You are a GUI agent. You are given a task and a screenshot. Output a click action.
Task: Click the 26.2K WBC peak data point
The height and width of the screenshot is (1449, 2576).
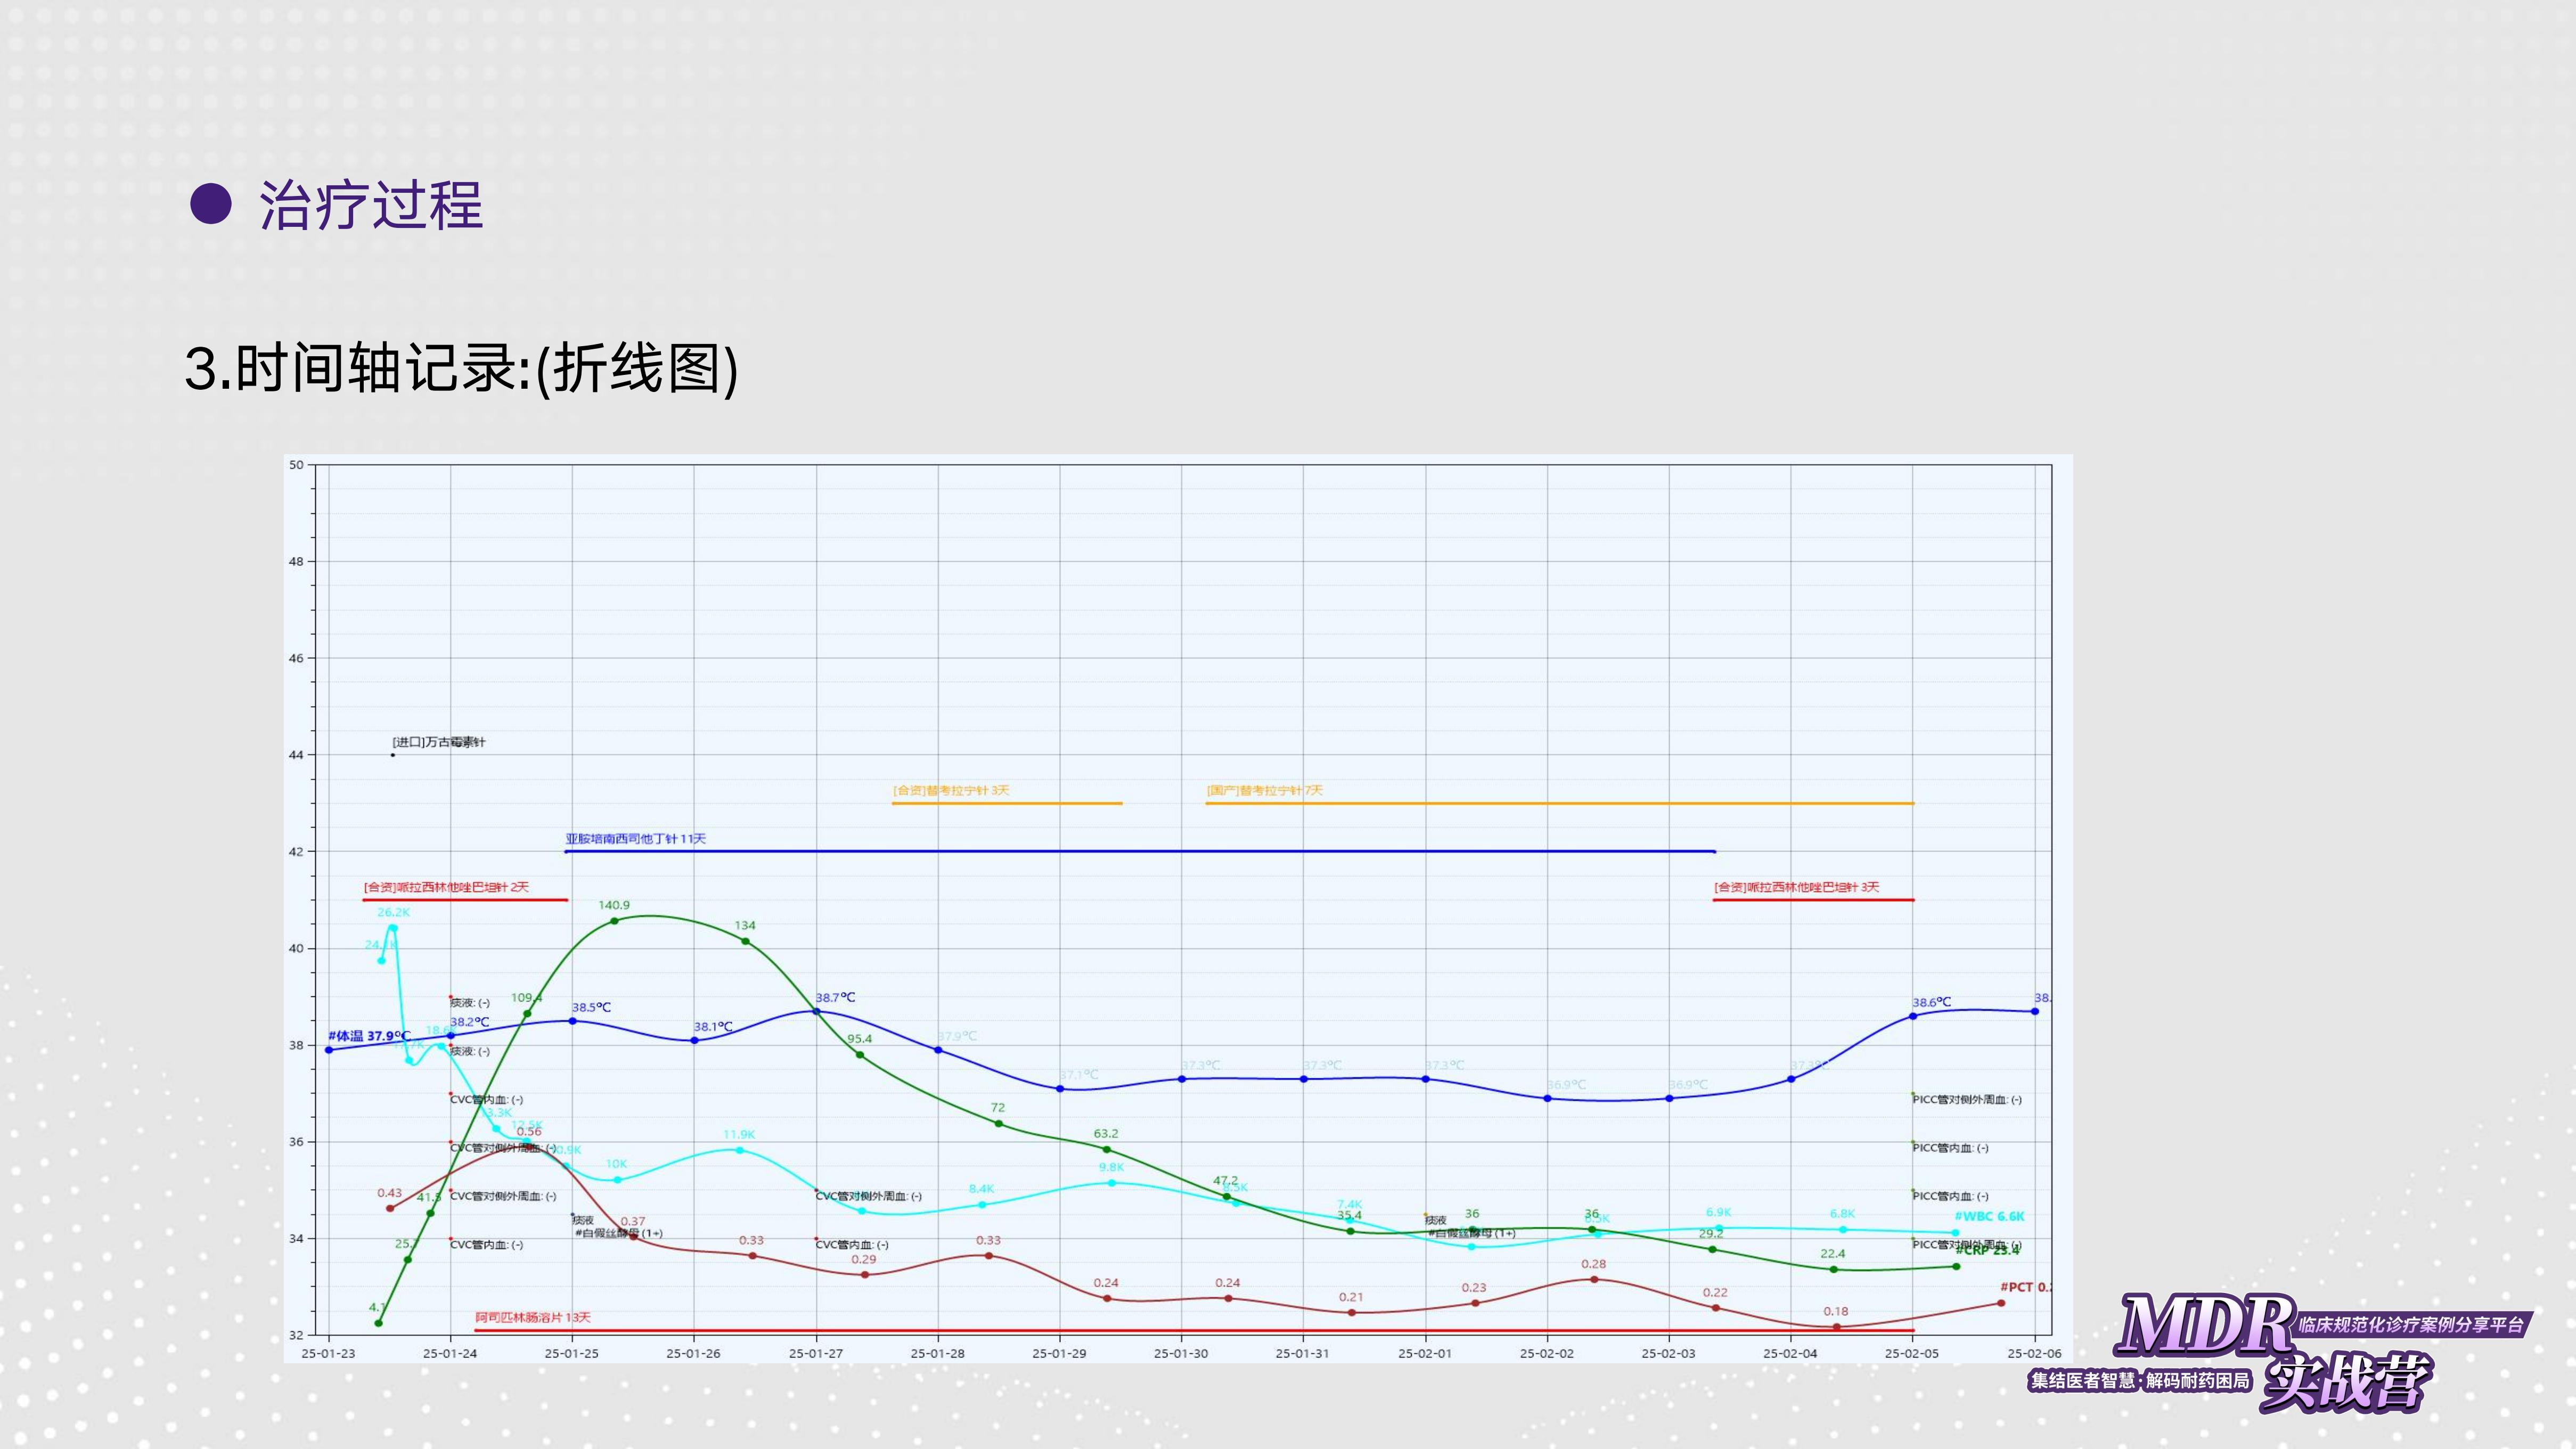click(393, 928)
